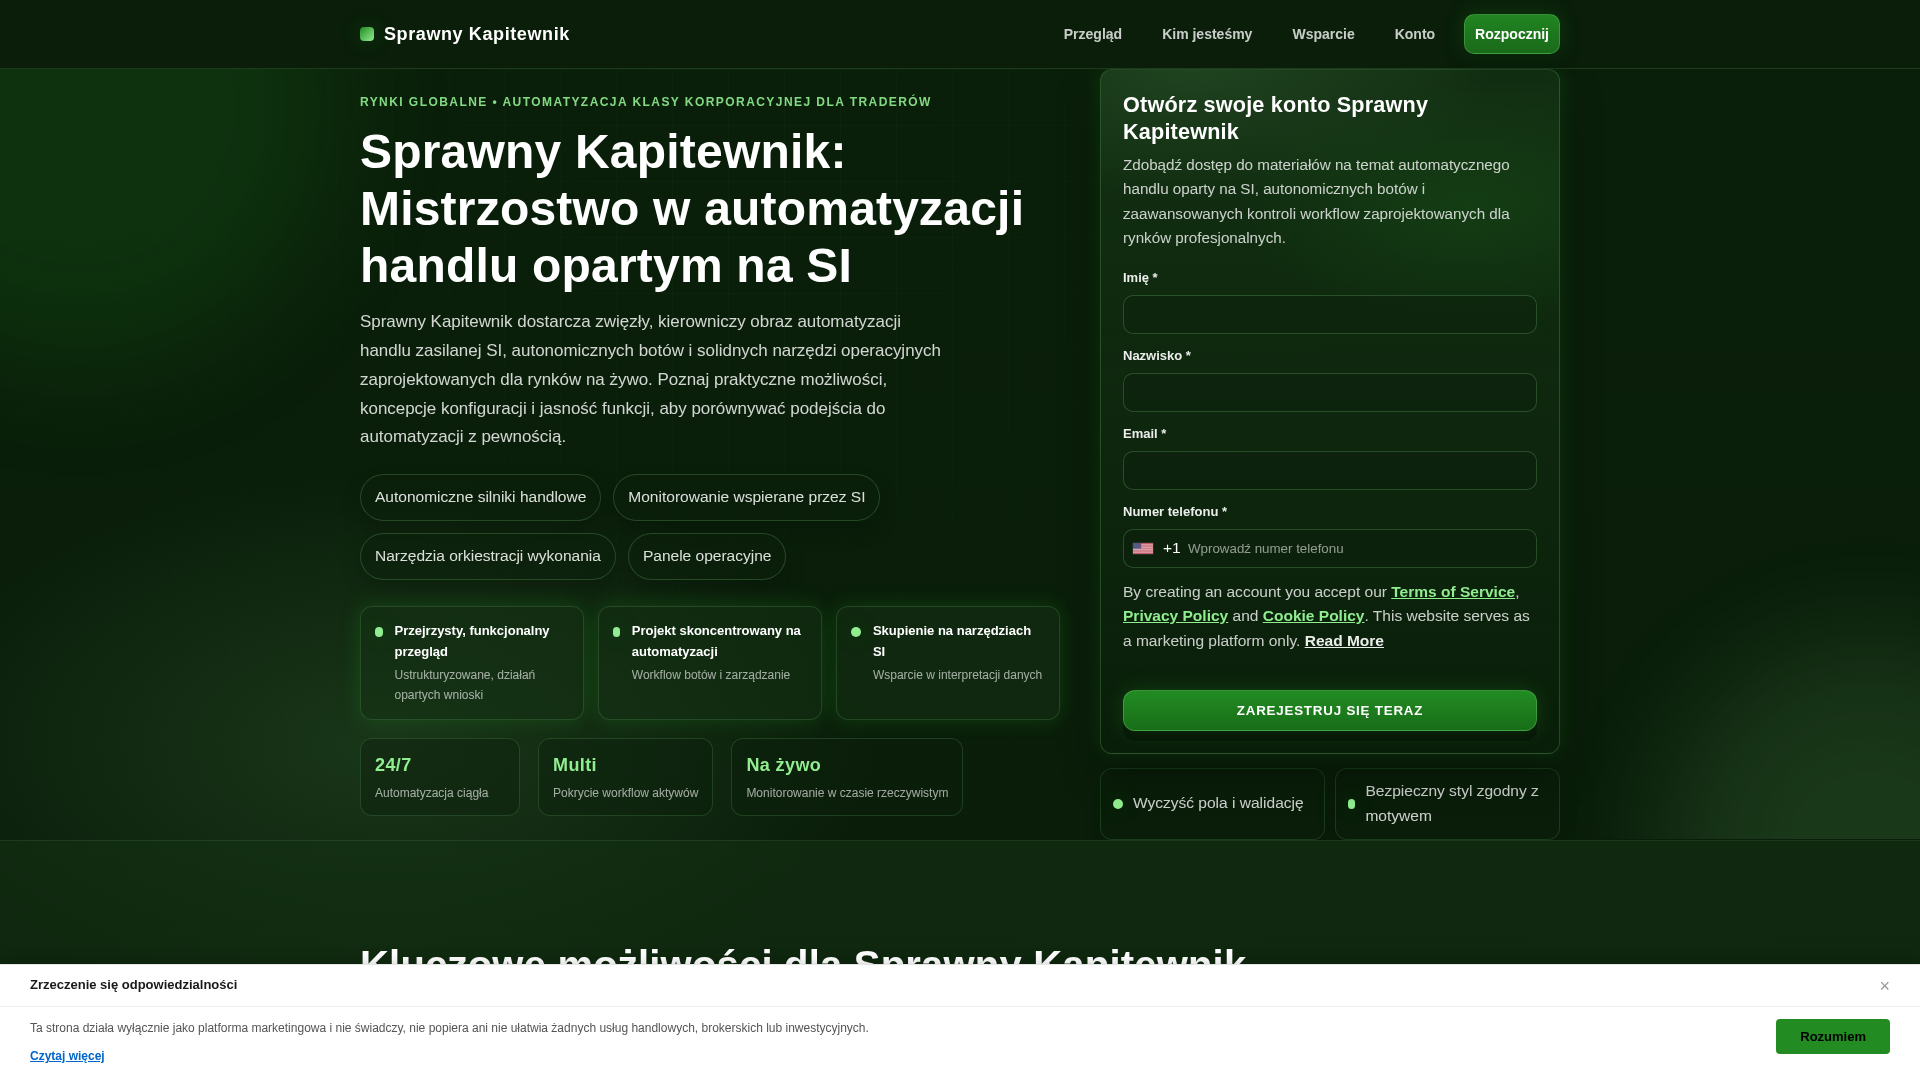Select the Panele operacyjne pill
1920x1080 pixels.
tap(706, 556)
